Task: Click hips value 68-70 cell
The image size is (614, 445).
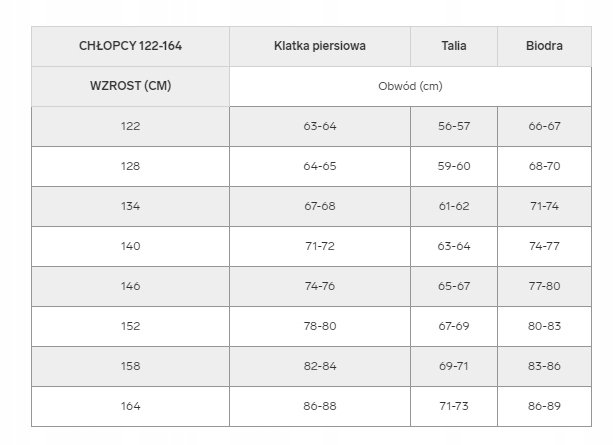Action: [x=544, y=166]
